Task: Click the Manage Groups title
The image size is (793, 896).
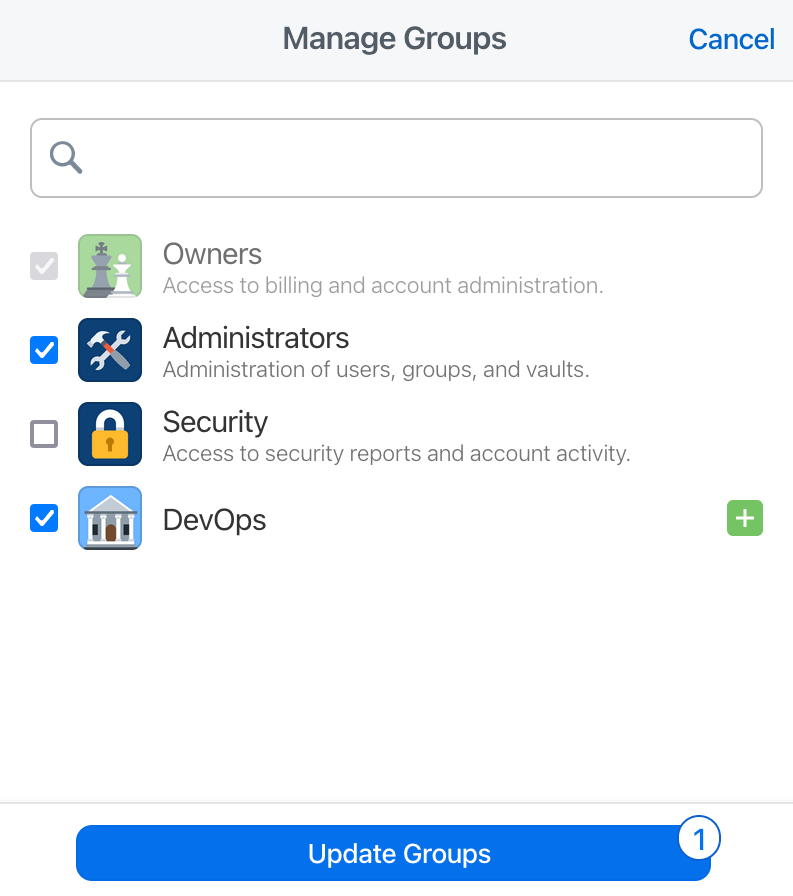Action: point(394,39)
